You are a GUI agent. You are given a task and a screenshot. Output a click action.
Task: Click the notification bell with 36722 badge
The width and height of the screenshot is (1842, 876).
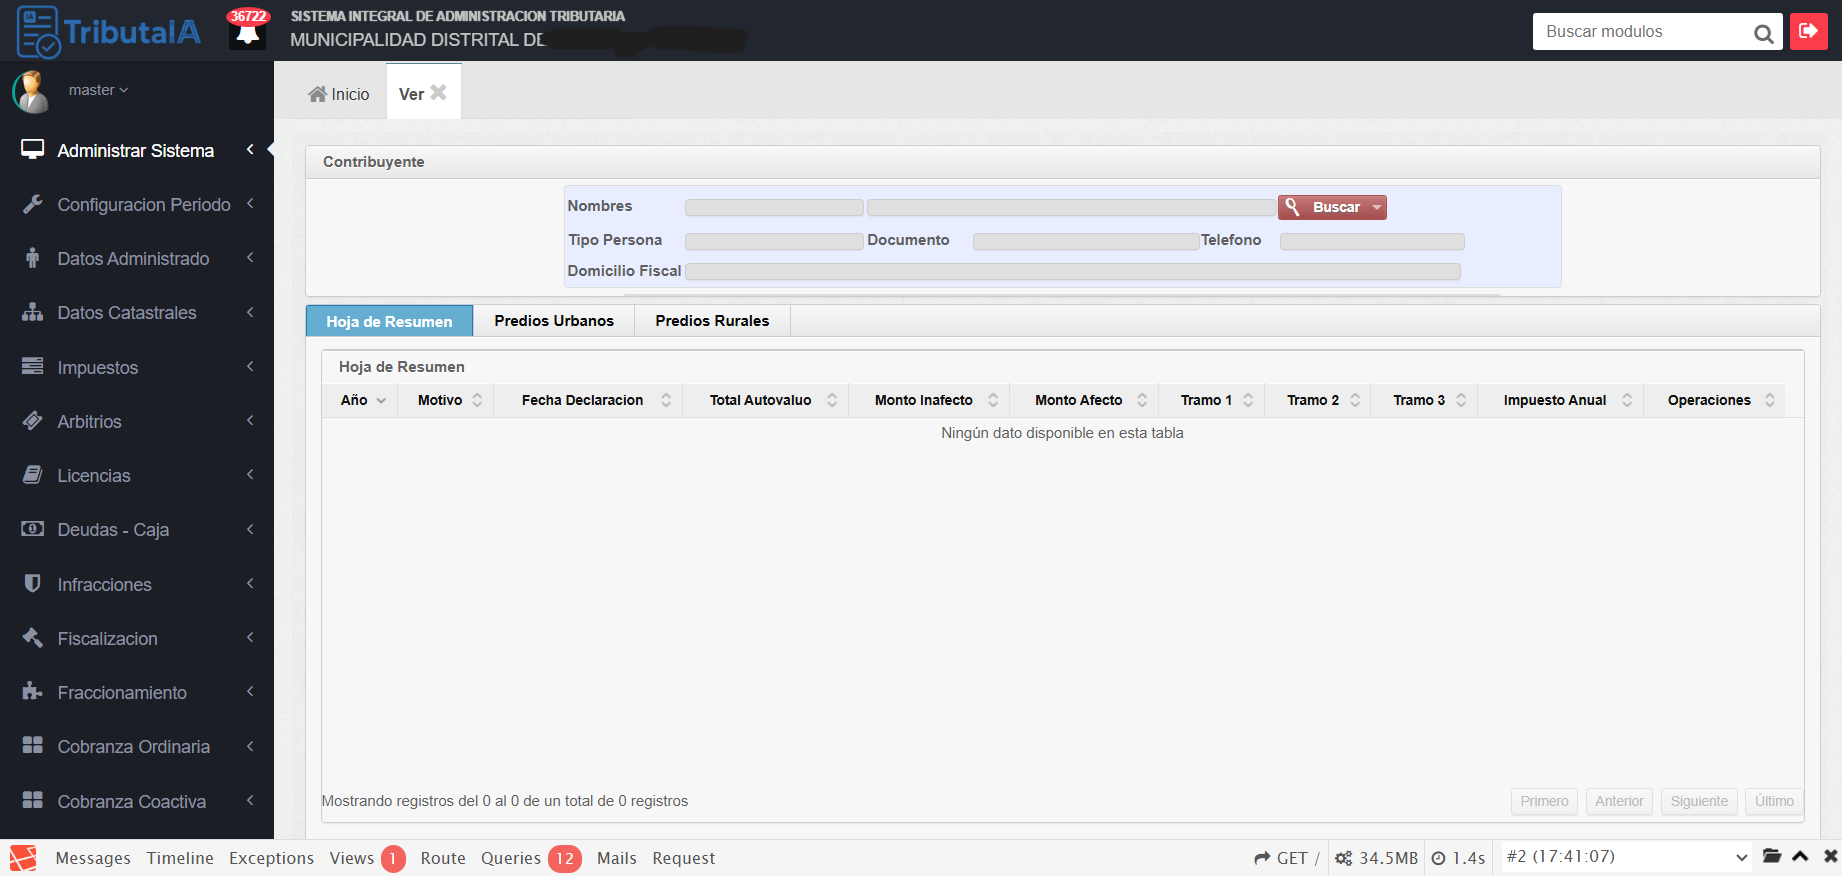click(x=247, y=32)
